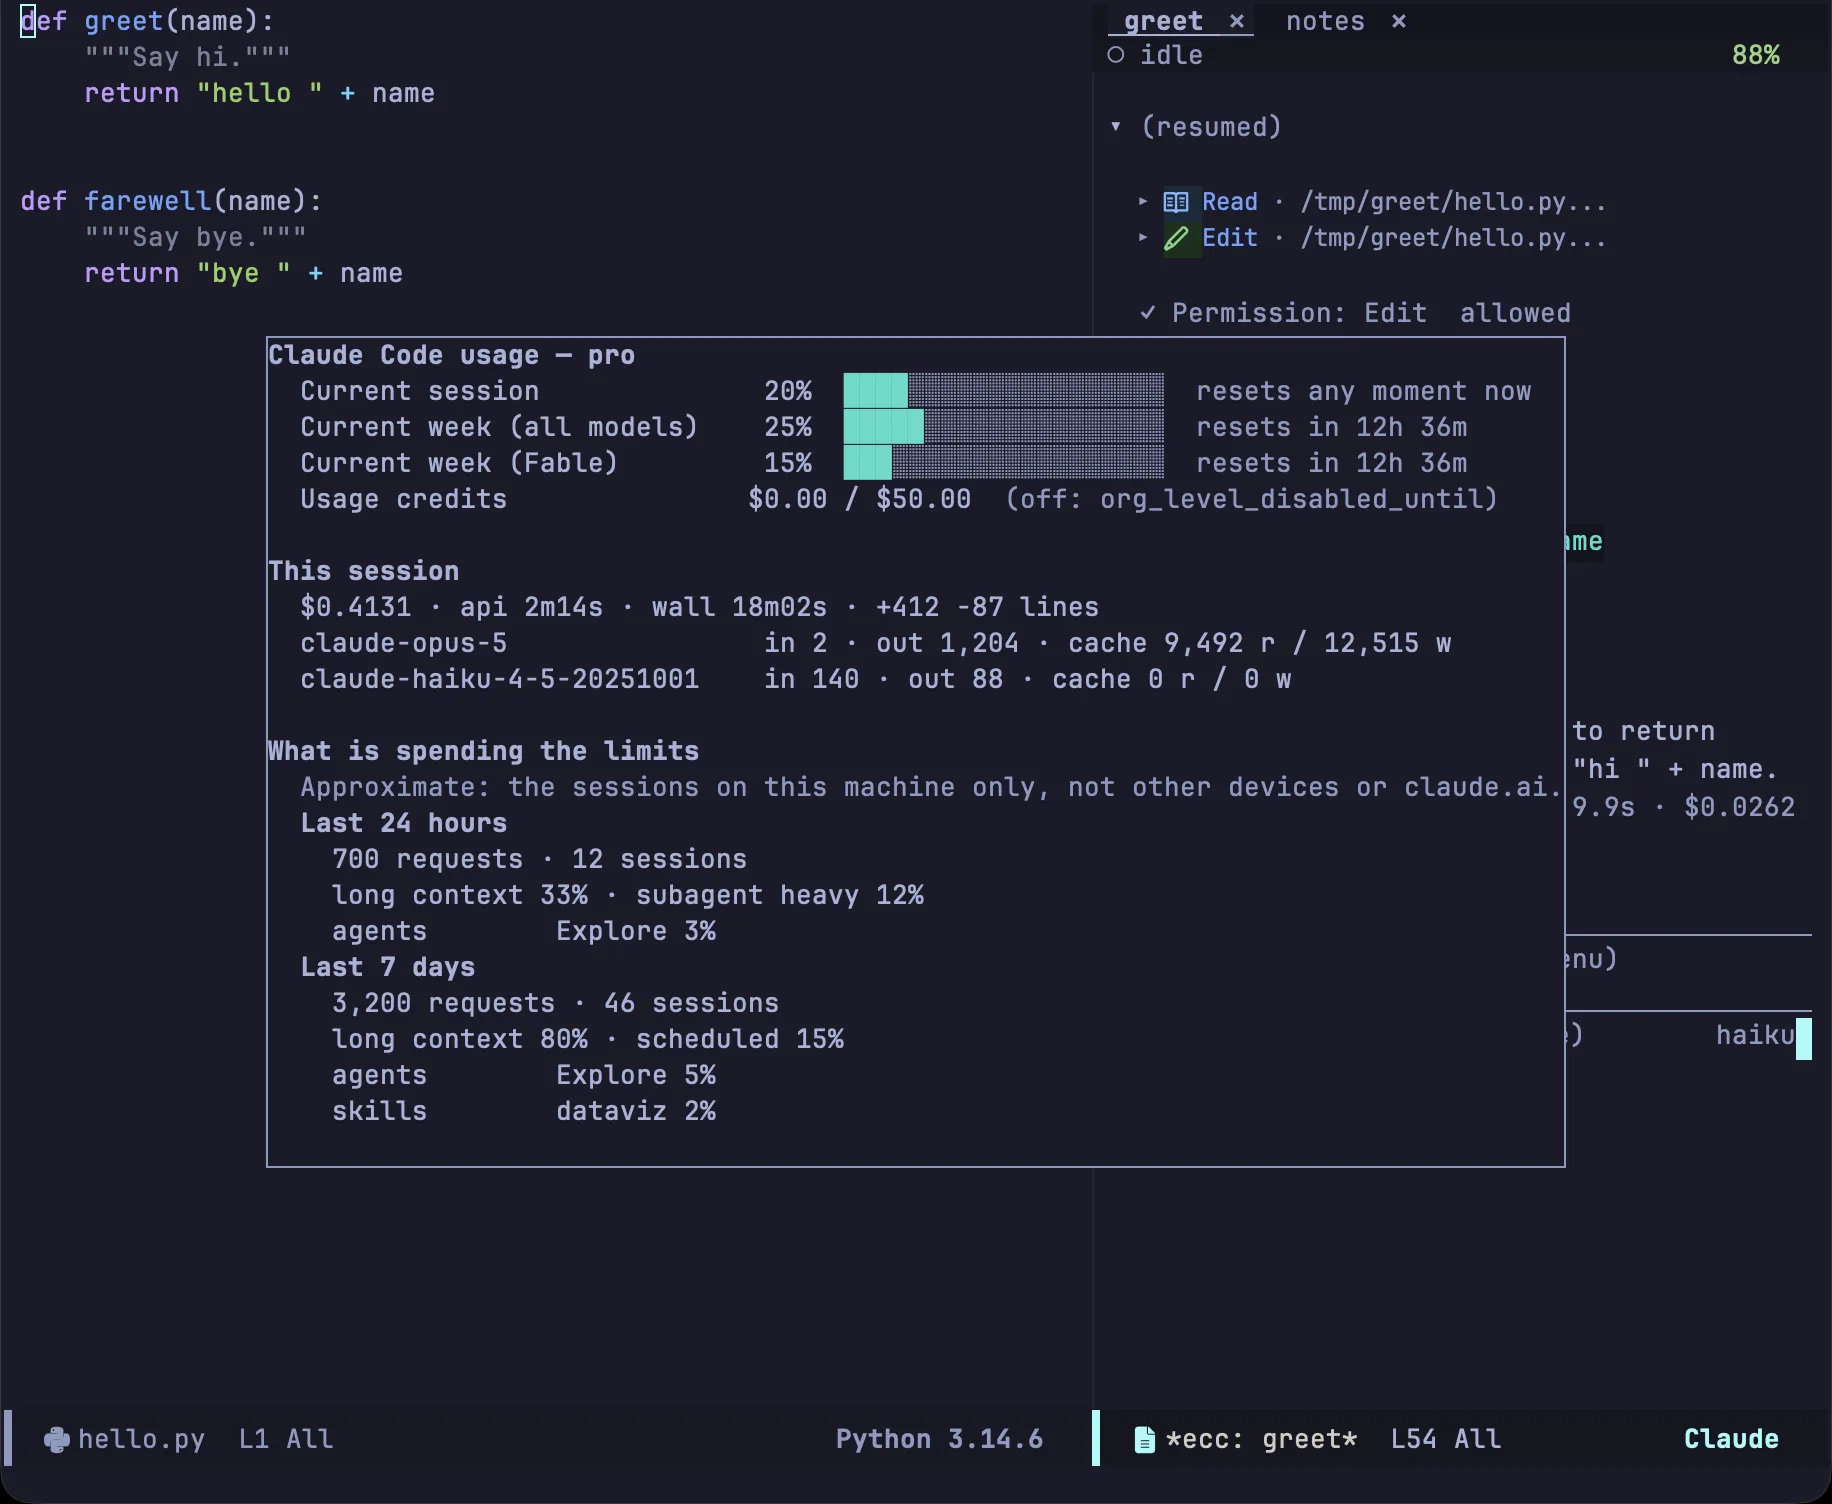The width and height of the screenshot is (1832, 1504).
Task: Collapse the (resumed) section triangle
Action: pos(1116,127)
